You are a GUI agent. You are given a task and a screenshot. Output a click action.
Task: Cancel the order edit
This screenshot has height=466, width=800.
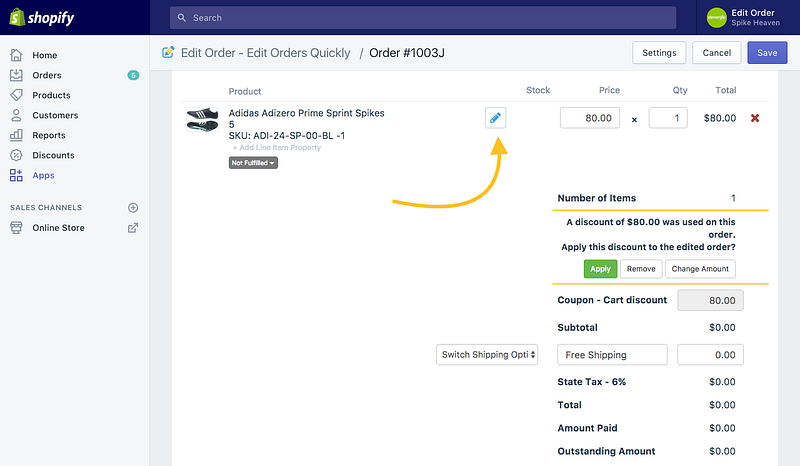(716, 53)
